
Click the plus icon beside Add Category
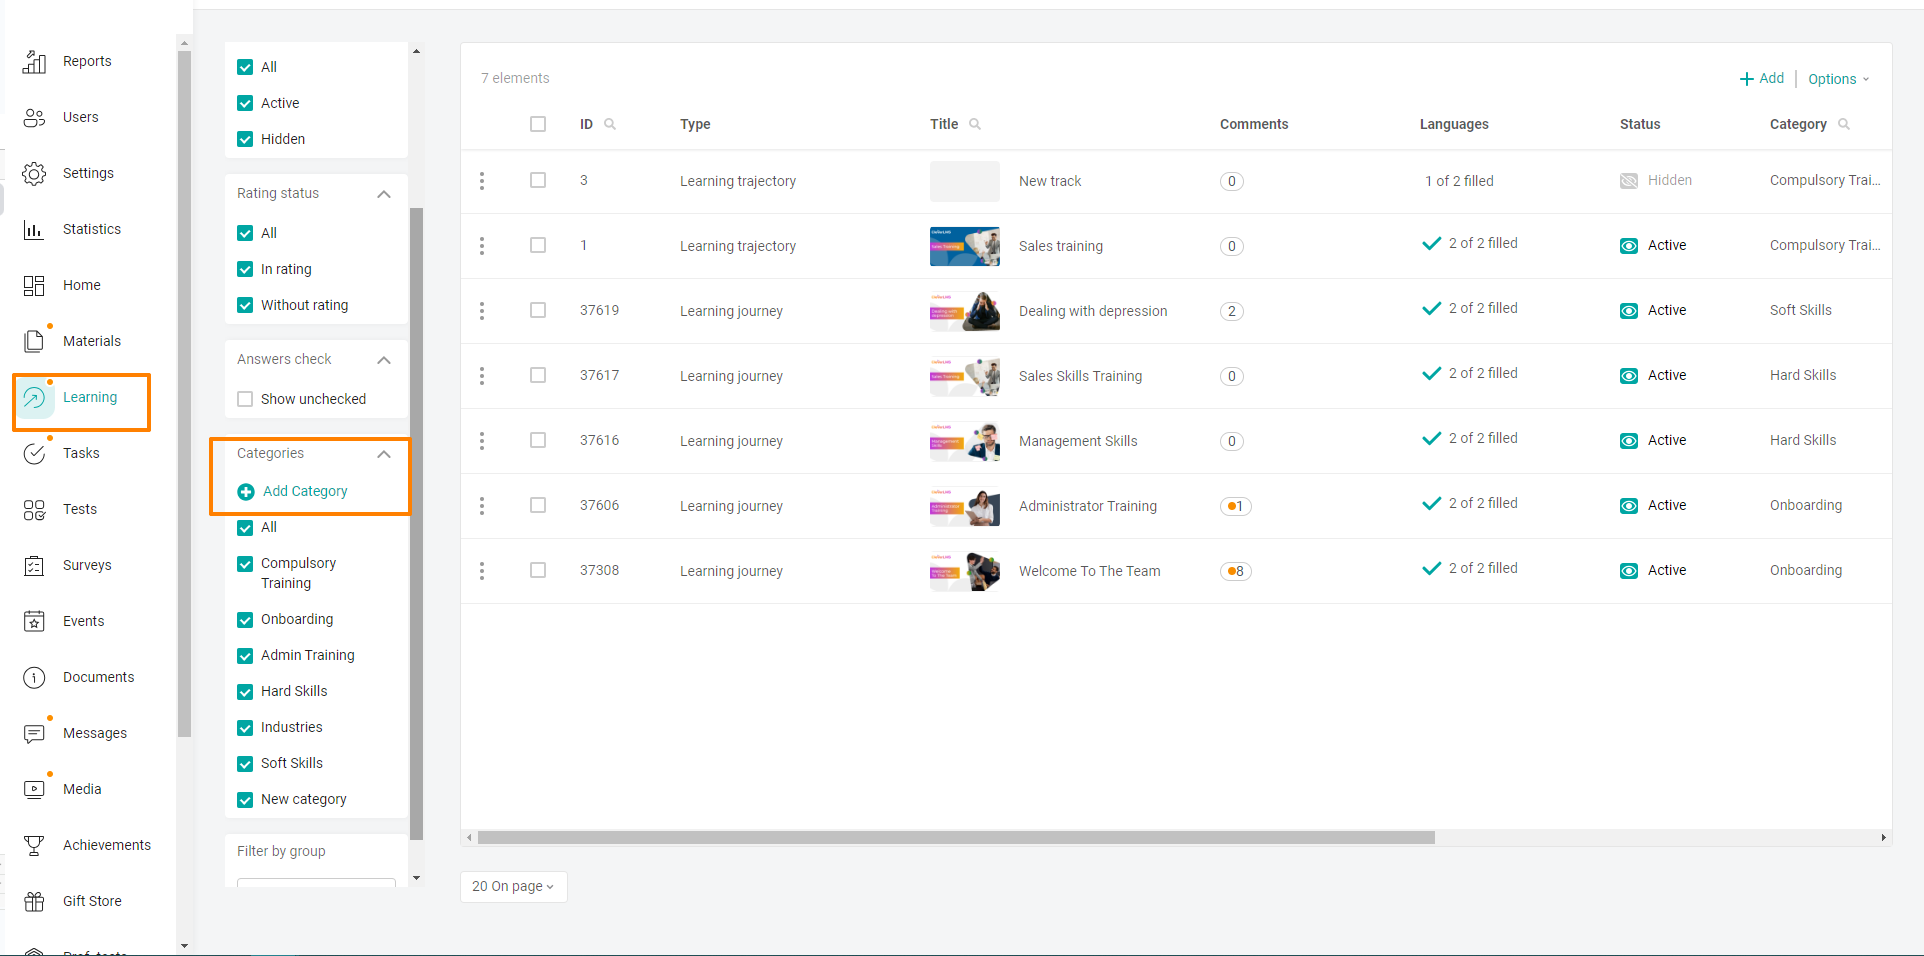point(246,492)
